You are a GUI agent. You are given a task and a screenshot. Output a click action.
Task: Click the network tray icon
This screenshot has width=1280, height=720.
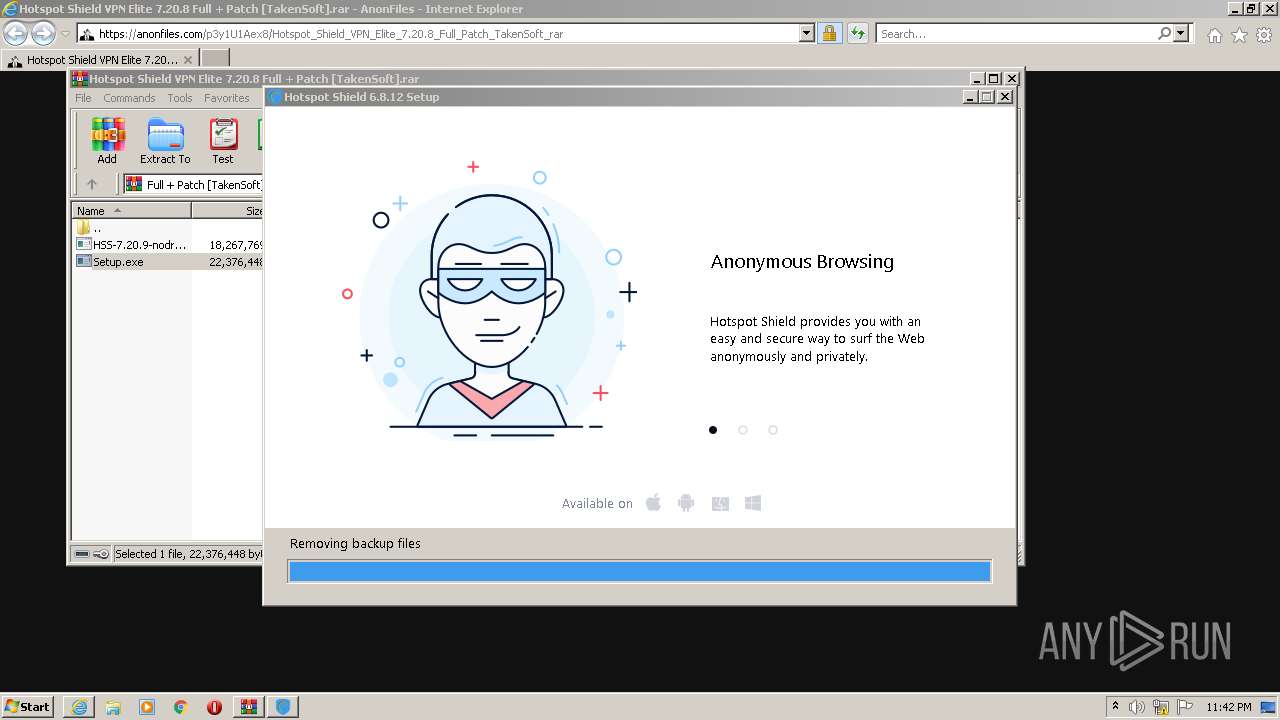point(1161,707)
